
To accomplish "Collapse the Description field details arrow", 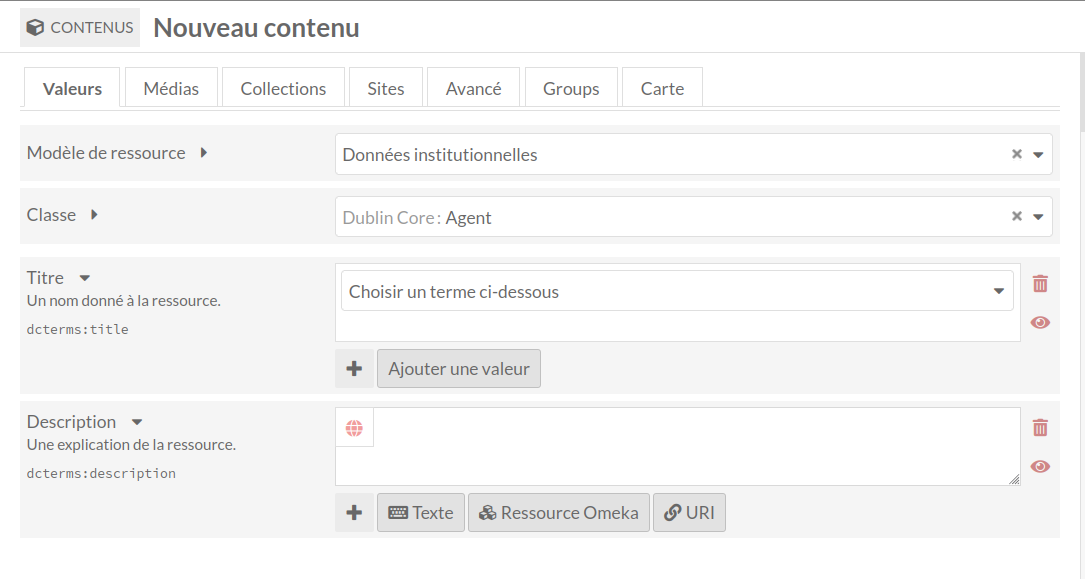I will (x=137, y=422).
